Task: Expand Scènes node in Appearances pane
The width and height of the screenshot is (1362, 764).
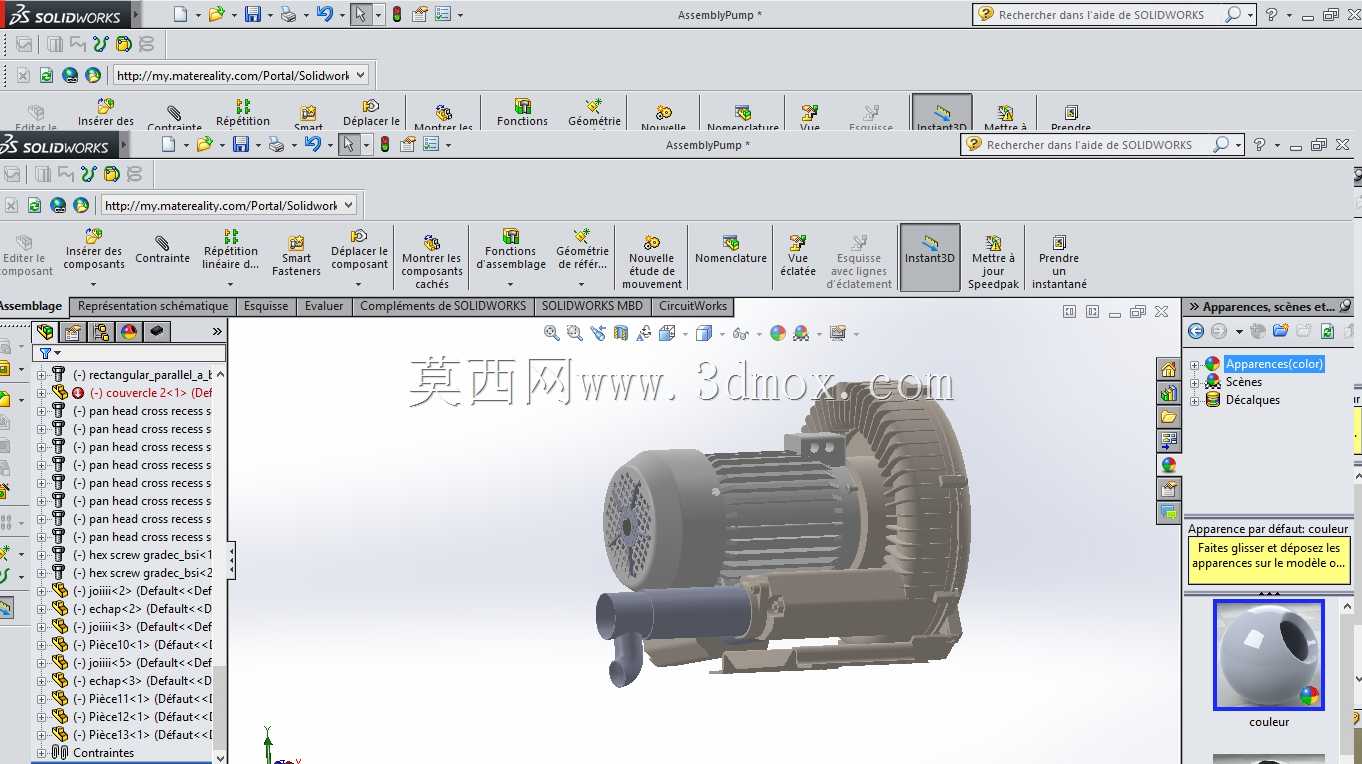Action: pos(1194,382)
